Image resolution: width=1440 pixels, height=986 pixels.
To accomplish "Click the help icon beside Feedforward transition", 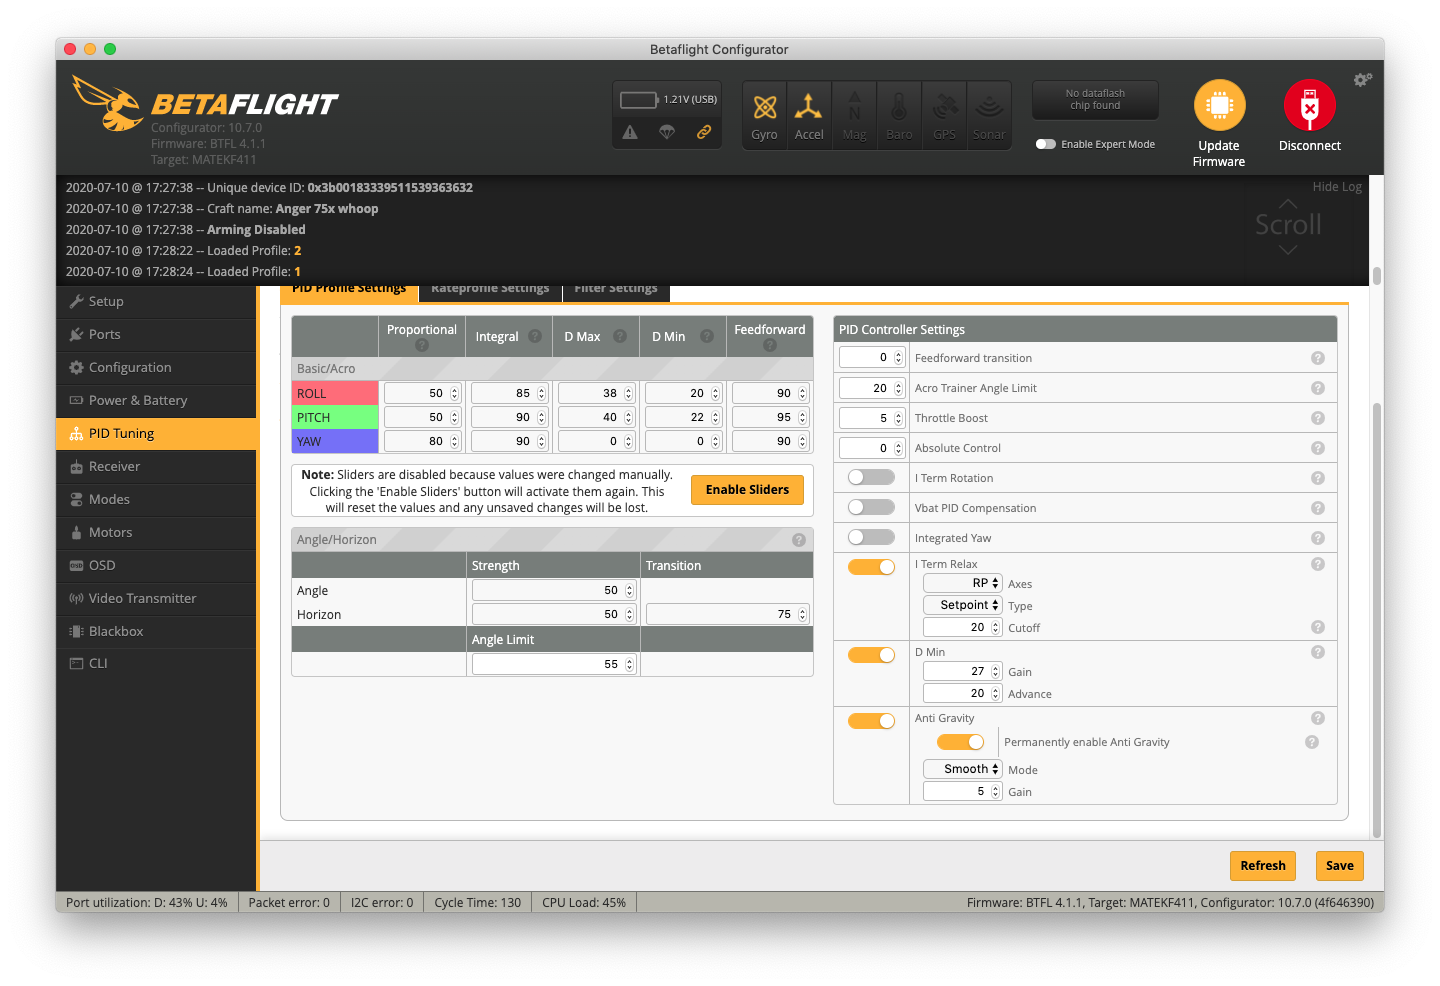I will (1318, 358).
